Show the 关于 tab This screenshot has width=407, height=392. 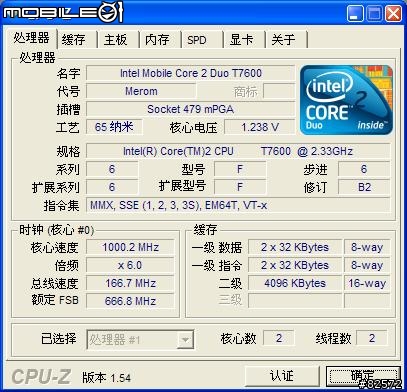[286, 40]
